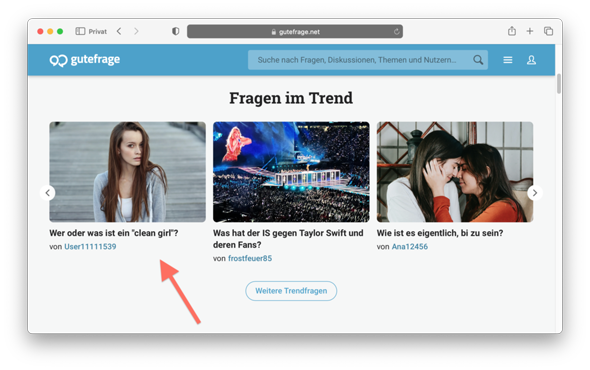Click the gutefrage logo
This screenshot has height=370, width=590.
point(85,60)
